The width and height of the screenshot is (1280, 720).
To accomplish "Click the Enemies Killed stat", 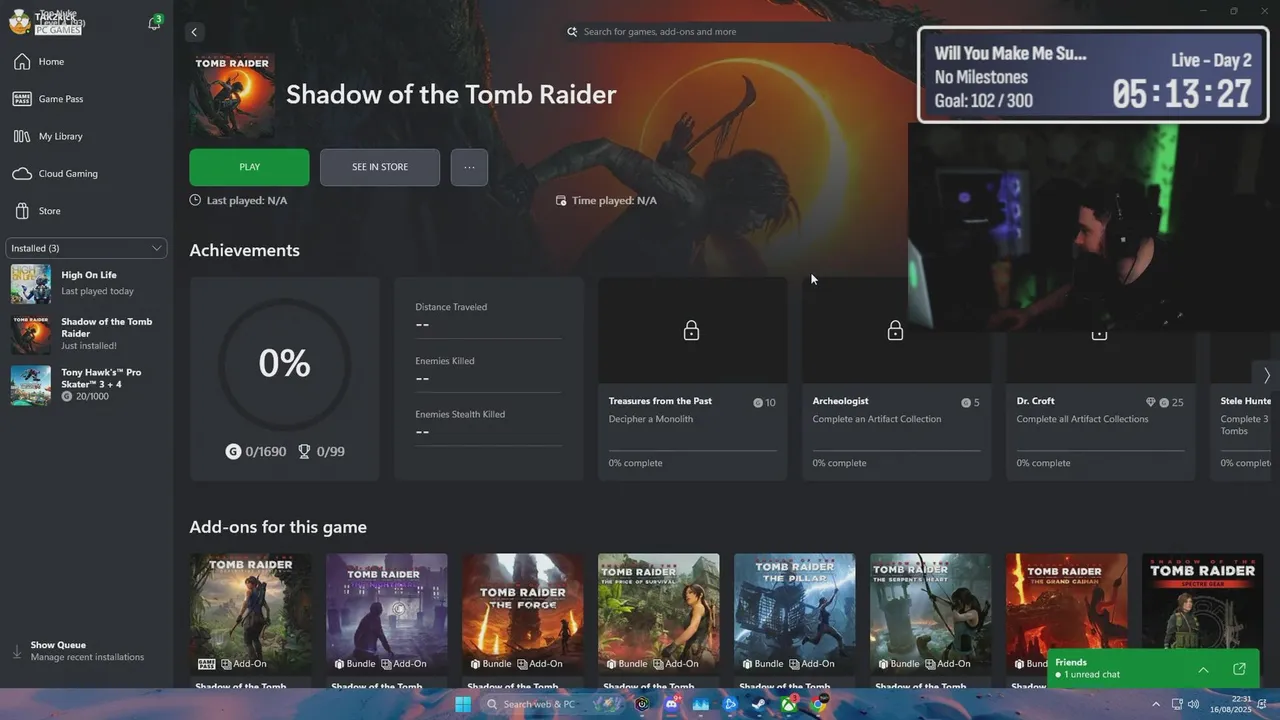I will tap(488, 370).
